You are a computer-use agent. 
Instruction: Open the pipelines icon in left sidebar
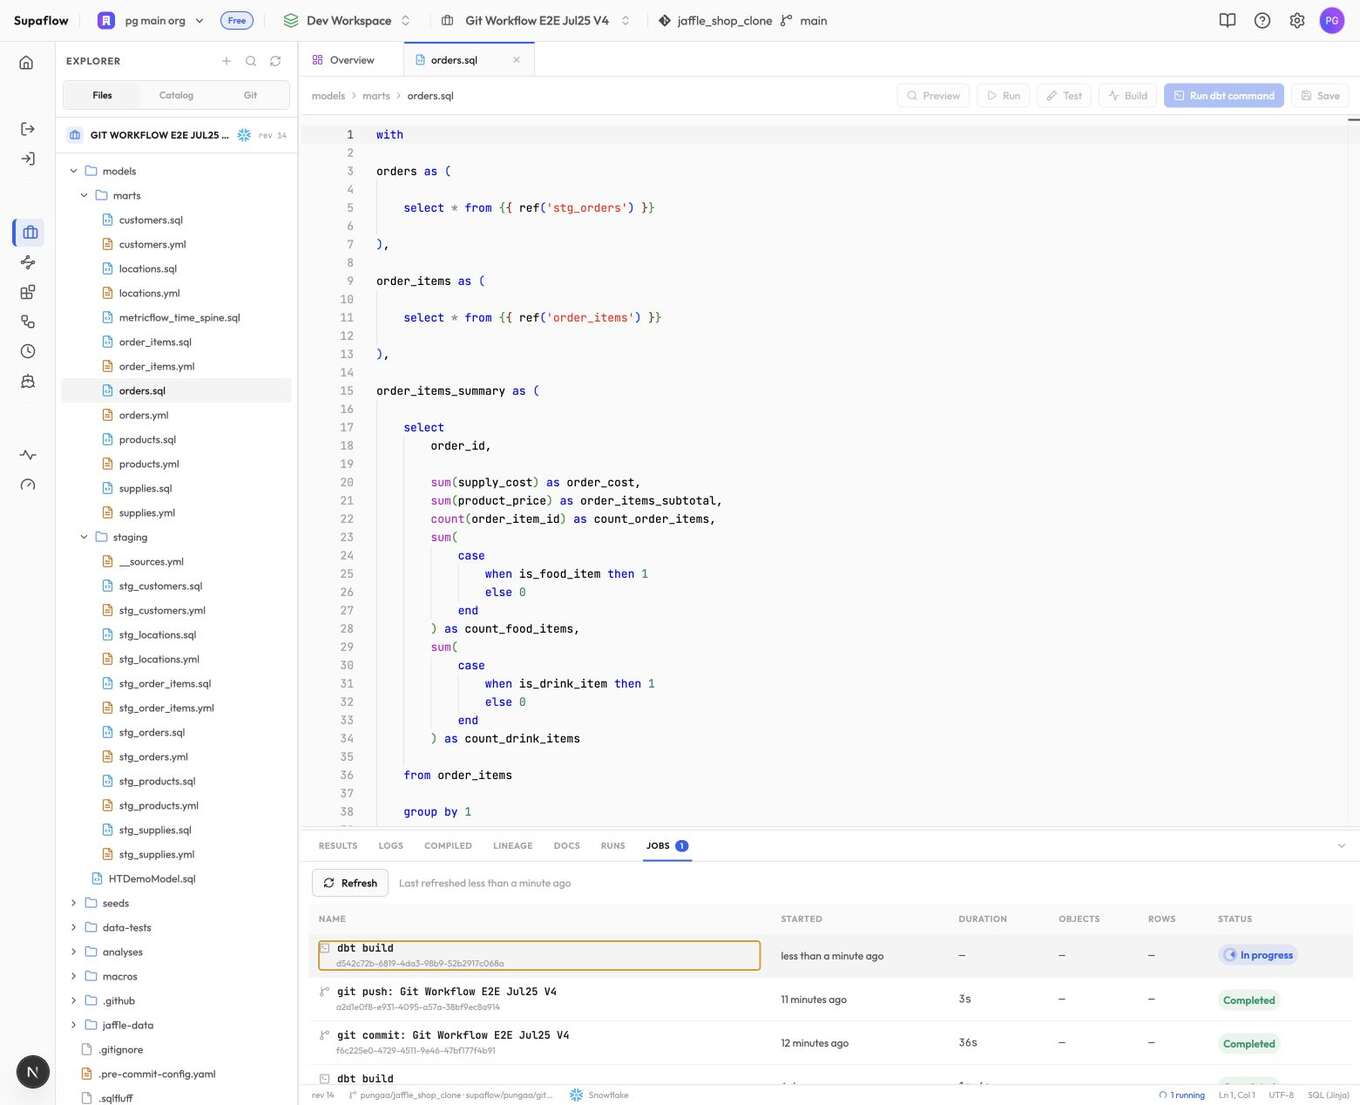pyautogui.click(x=28, y=262)
